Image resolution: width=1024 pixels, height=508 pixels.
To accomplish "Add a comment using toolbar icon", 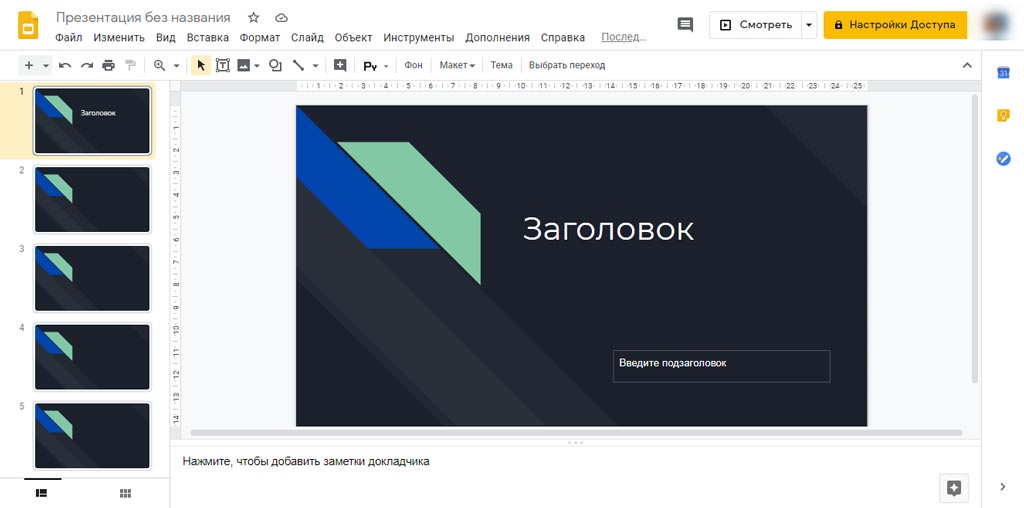I will [340, 65].
